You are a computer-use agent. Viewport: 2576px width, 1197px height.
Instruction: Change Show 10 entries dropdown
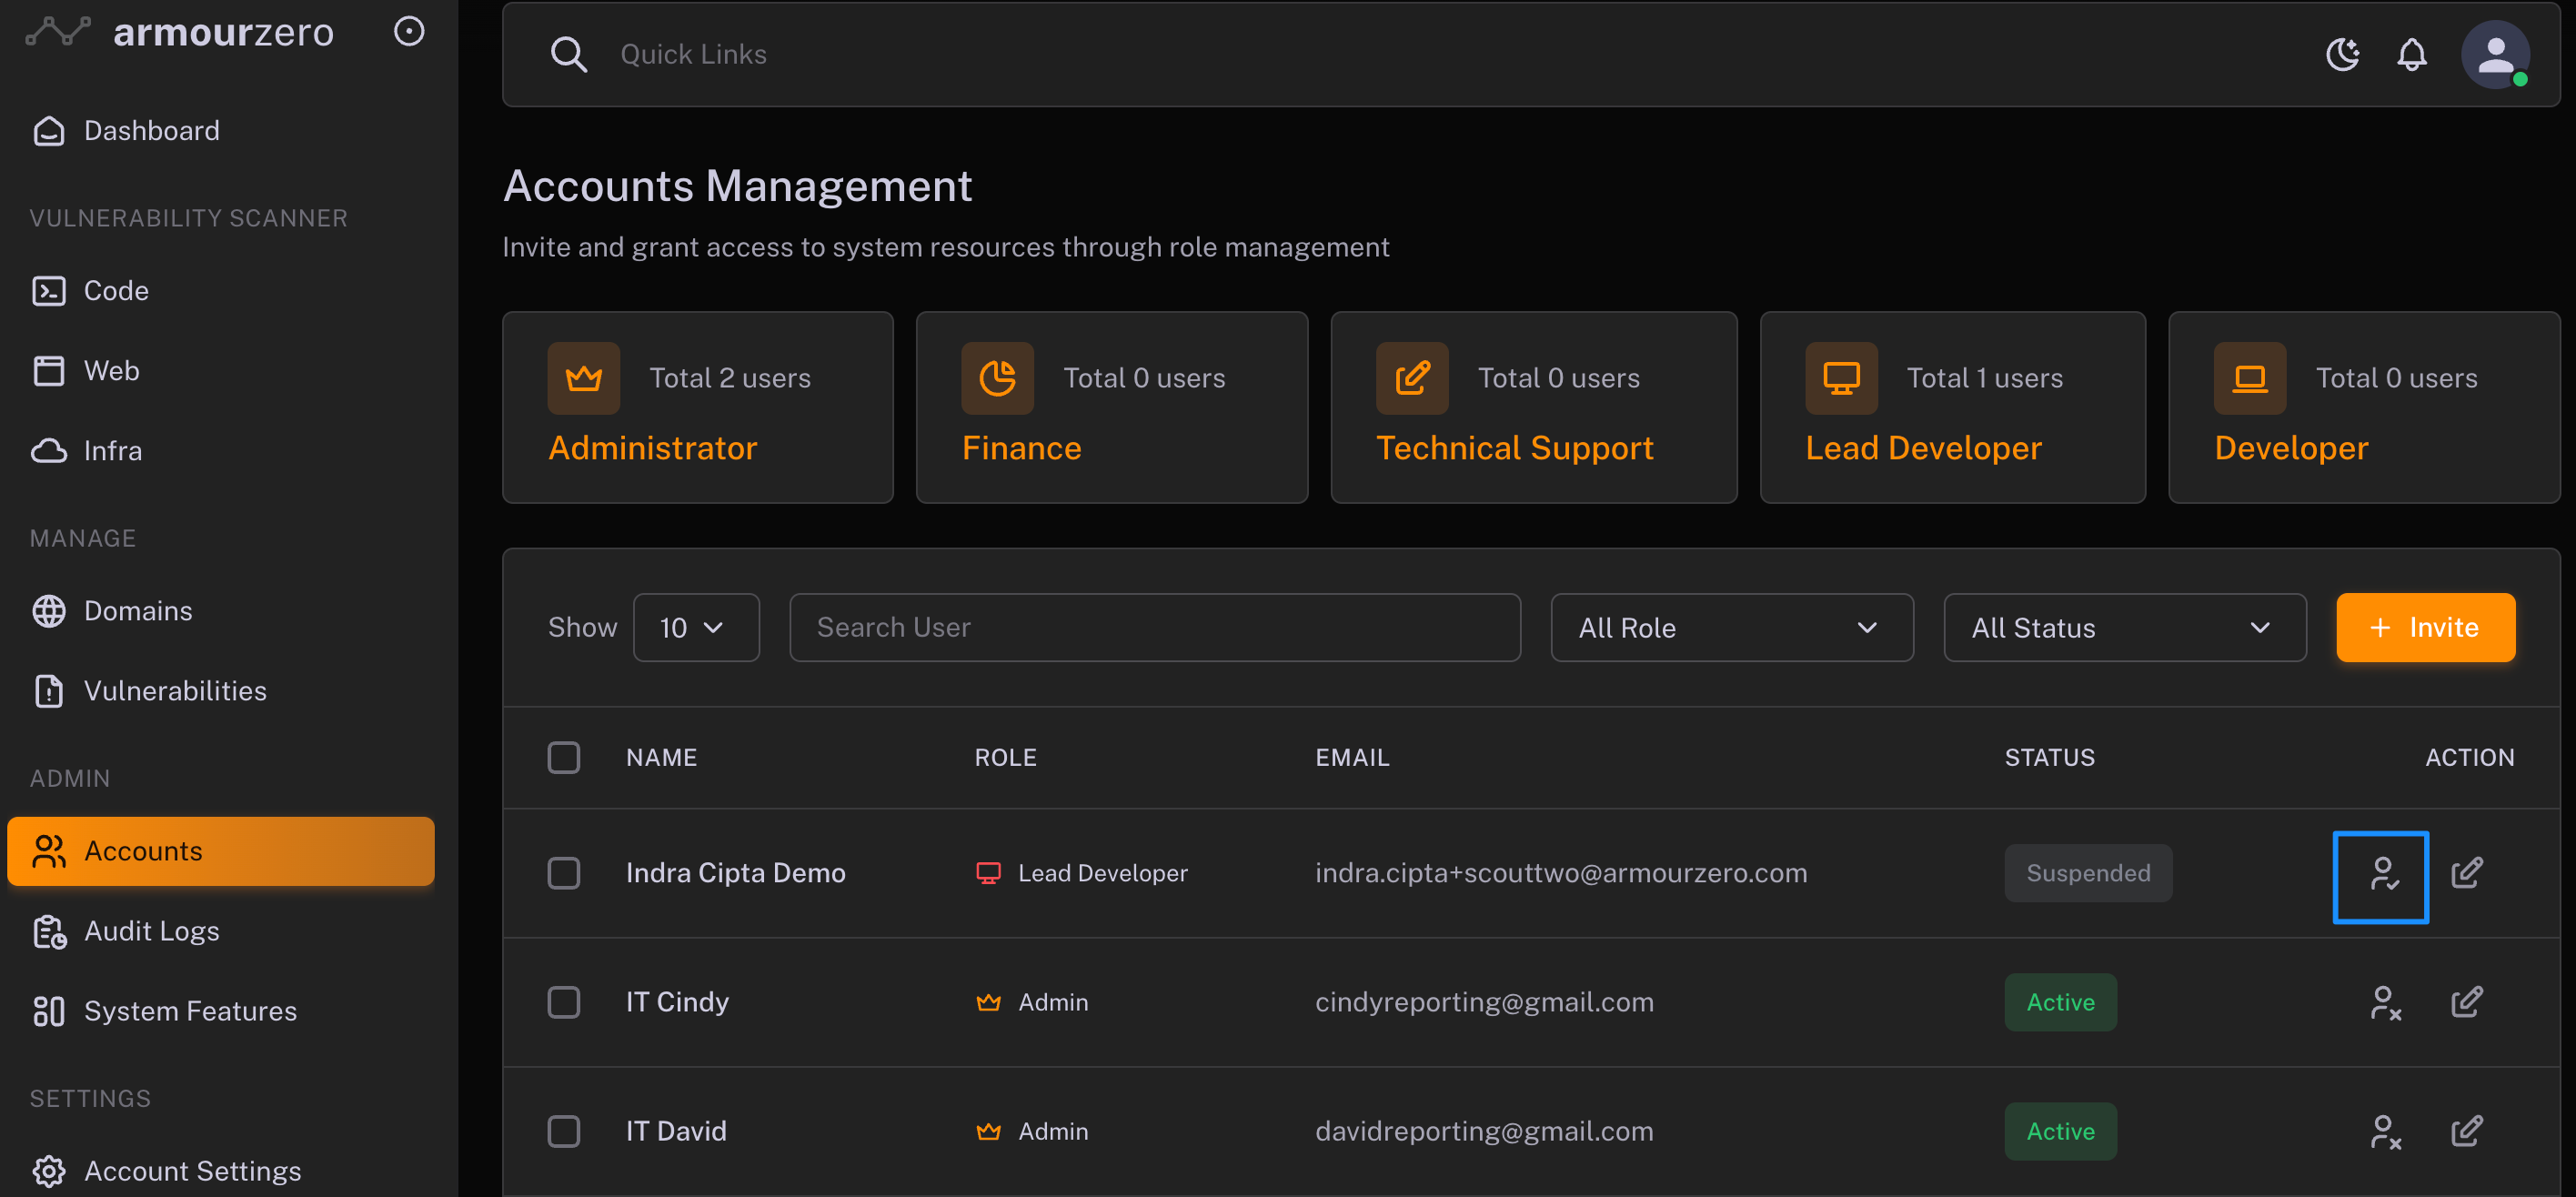click(695, 627)
